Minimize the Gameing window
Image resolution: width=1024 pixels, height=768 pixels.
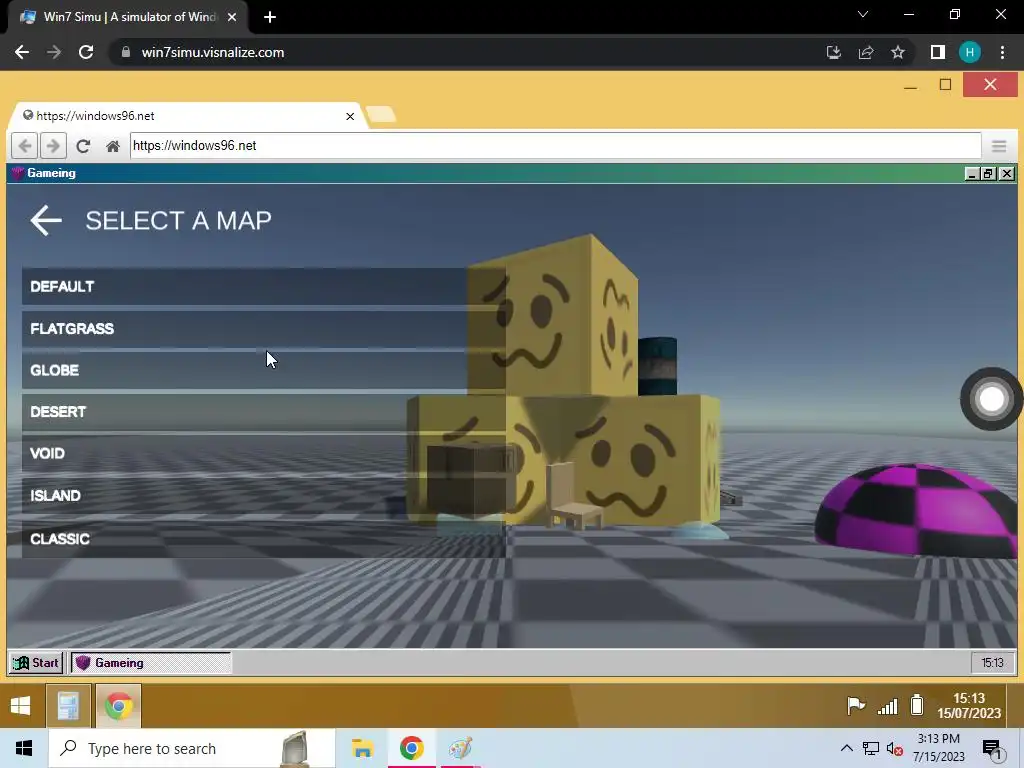(x=972, y=174)
